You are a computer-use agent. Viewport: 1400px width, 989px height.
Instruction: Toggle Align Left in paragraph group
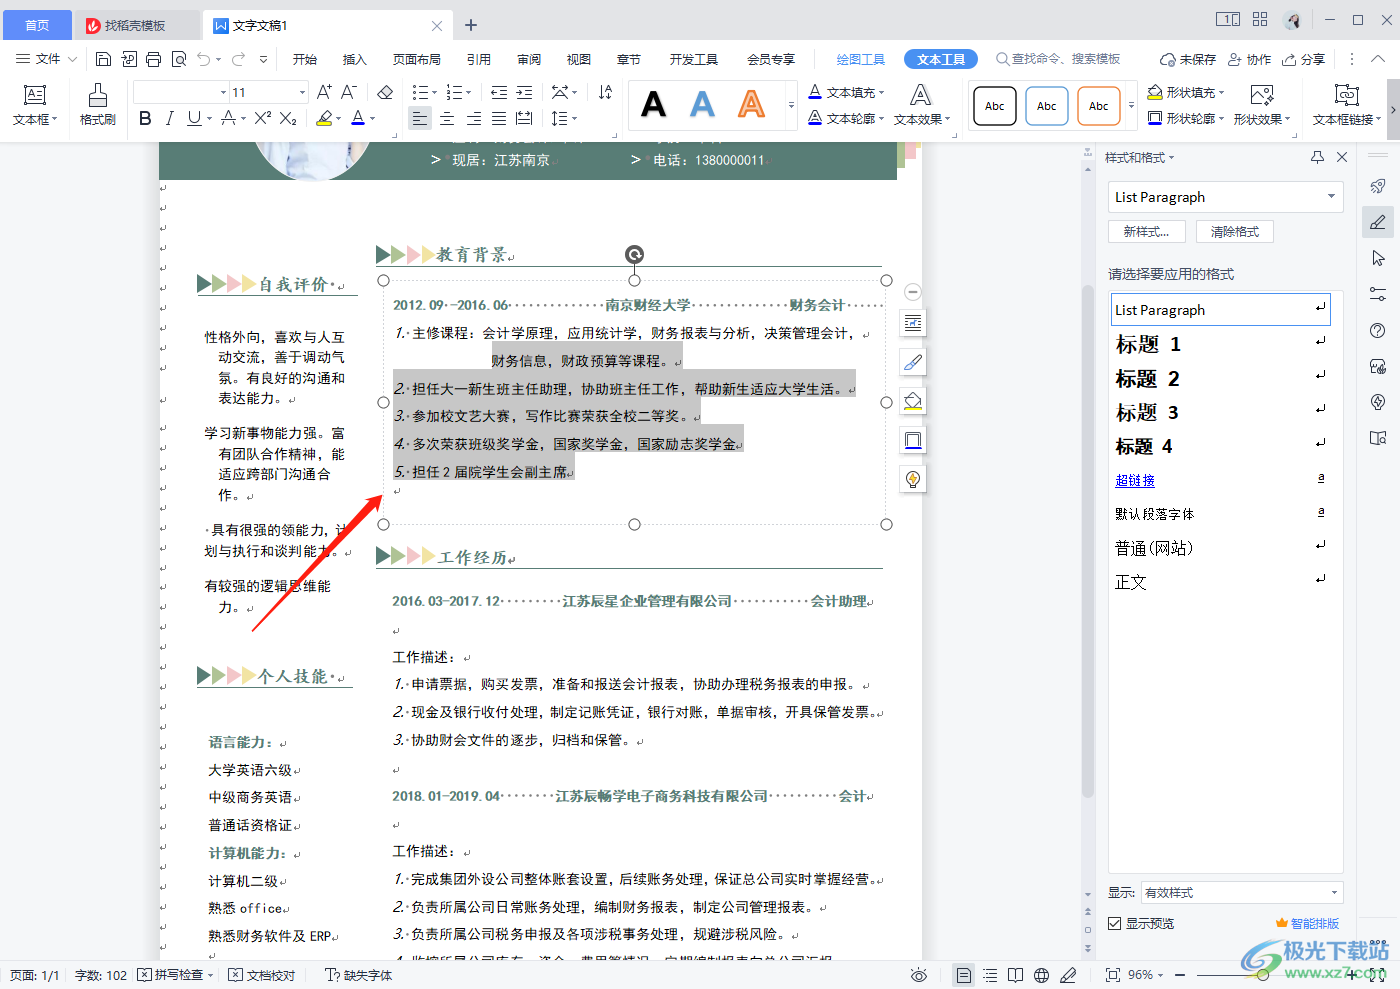coord(420,118)
